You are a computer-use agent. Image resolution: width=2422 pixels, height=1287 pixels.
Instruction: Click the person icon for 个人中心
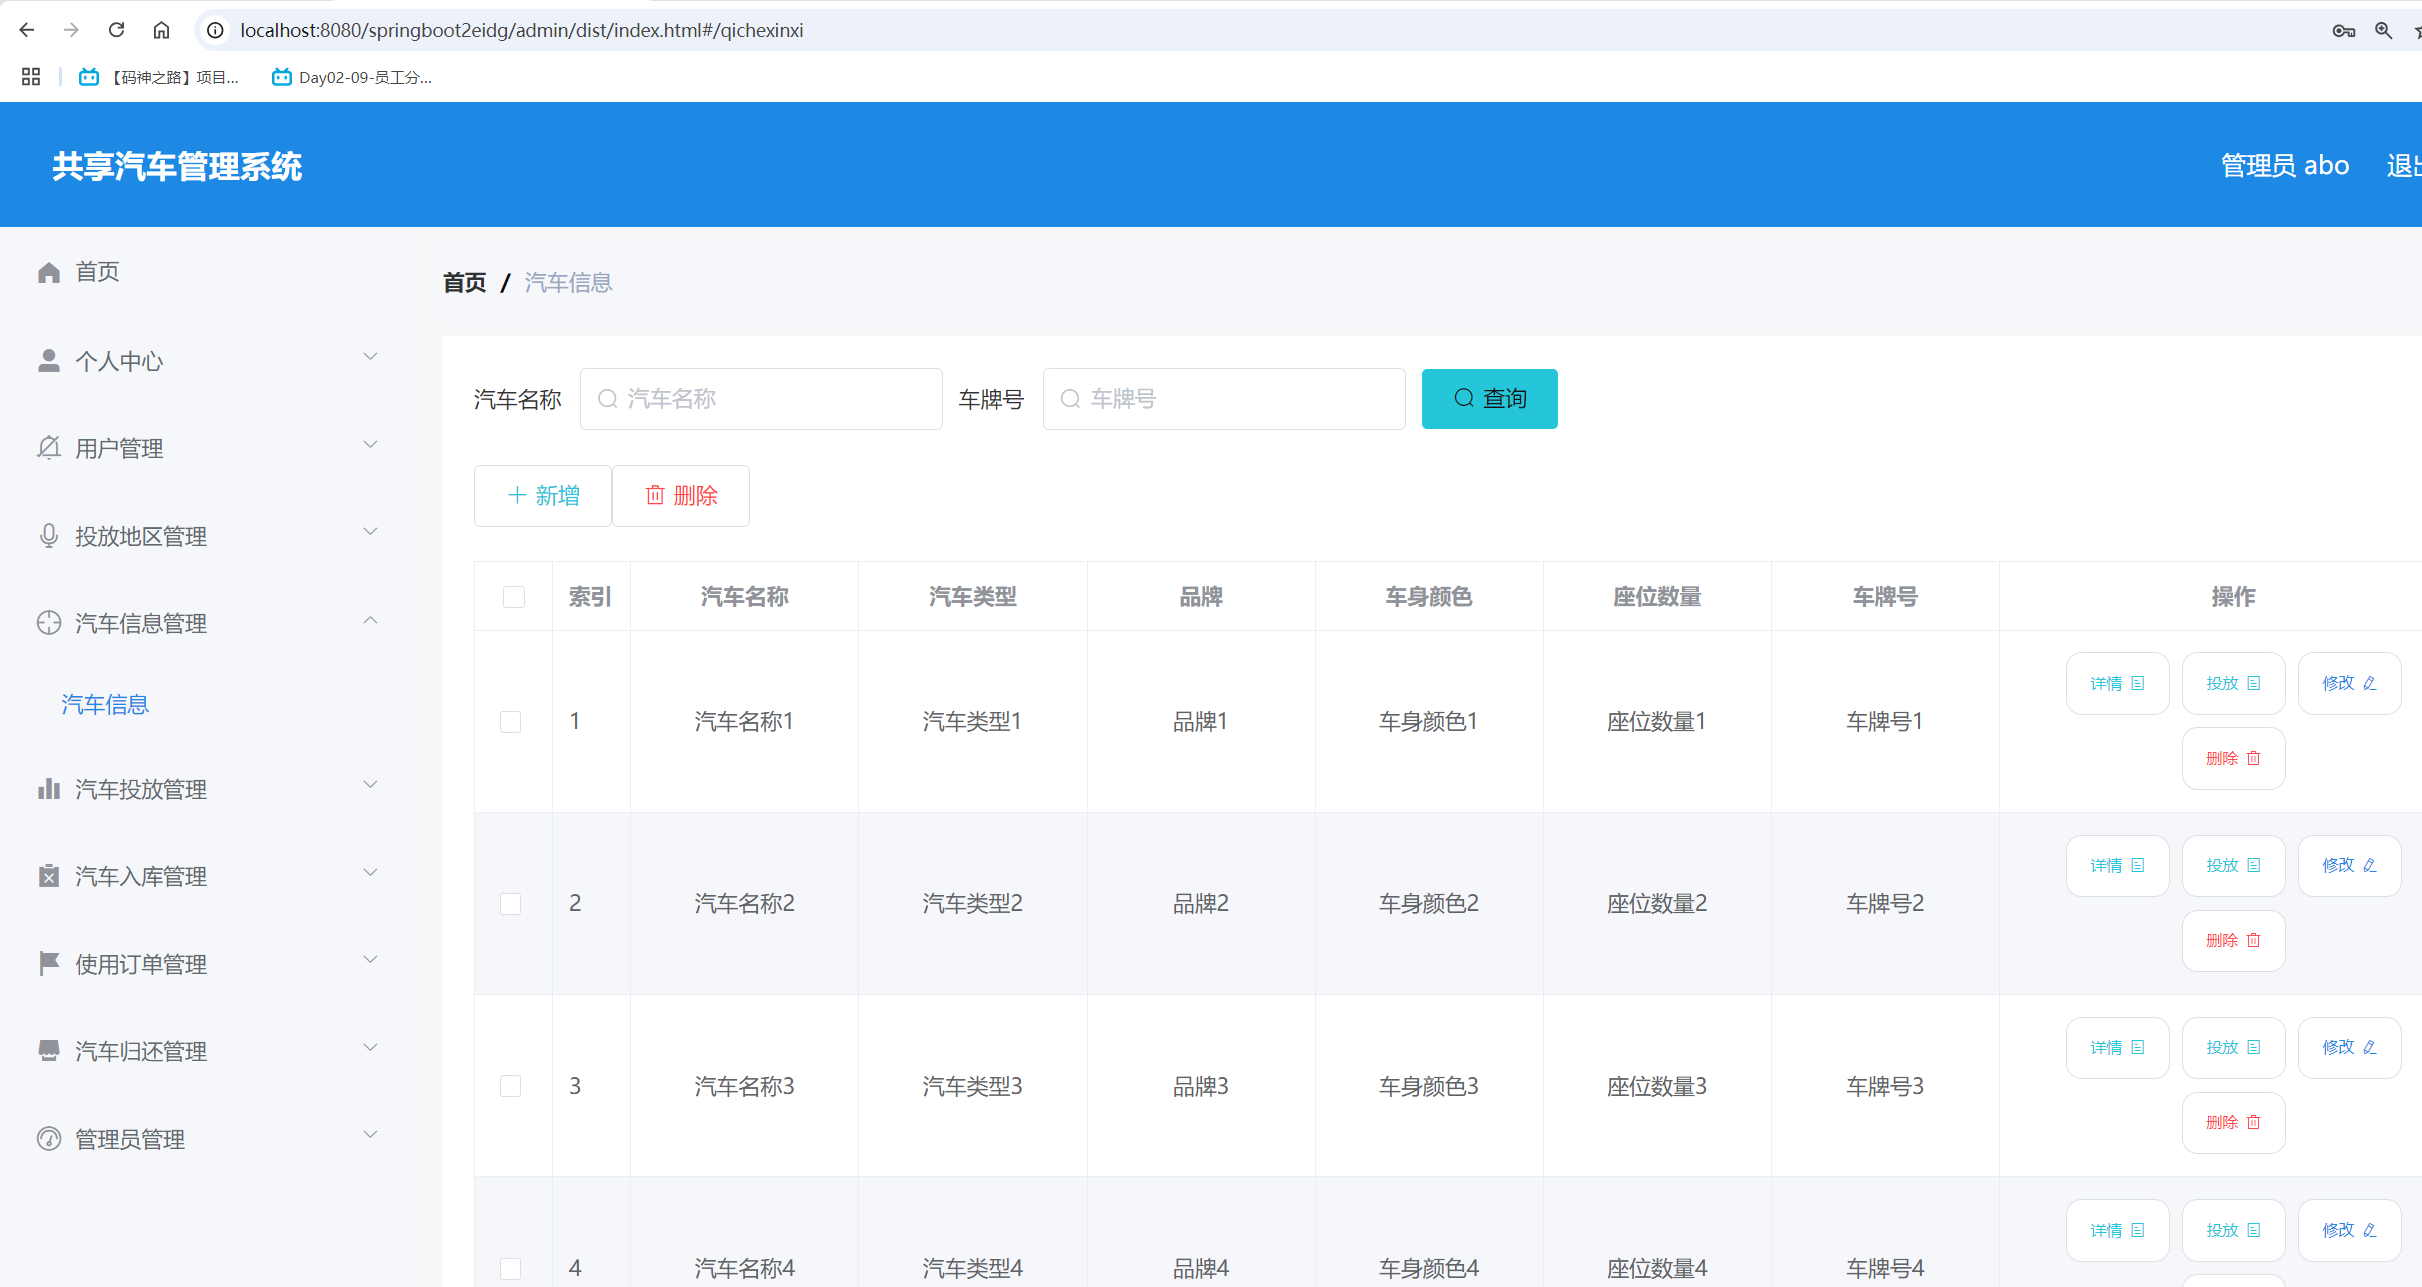49,361
